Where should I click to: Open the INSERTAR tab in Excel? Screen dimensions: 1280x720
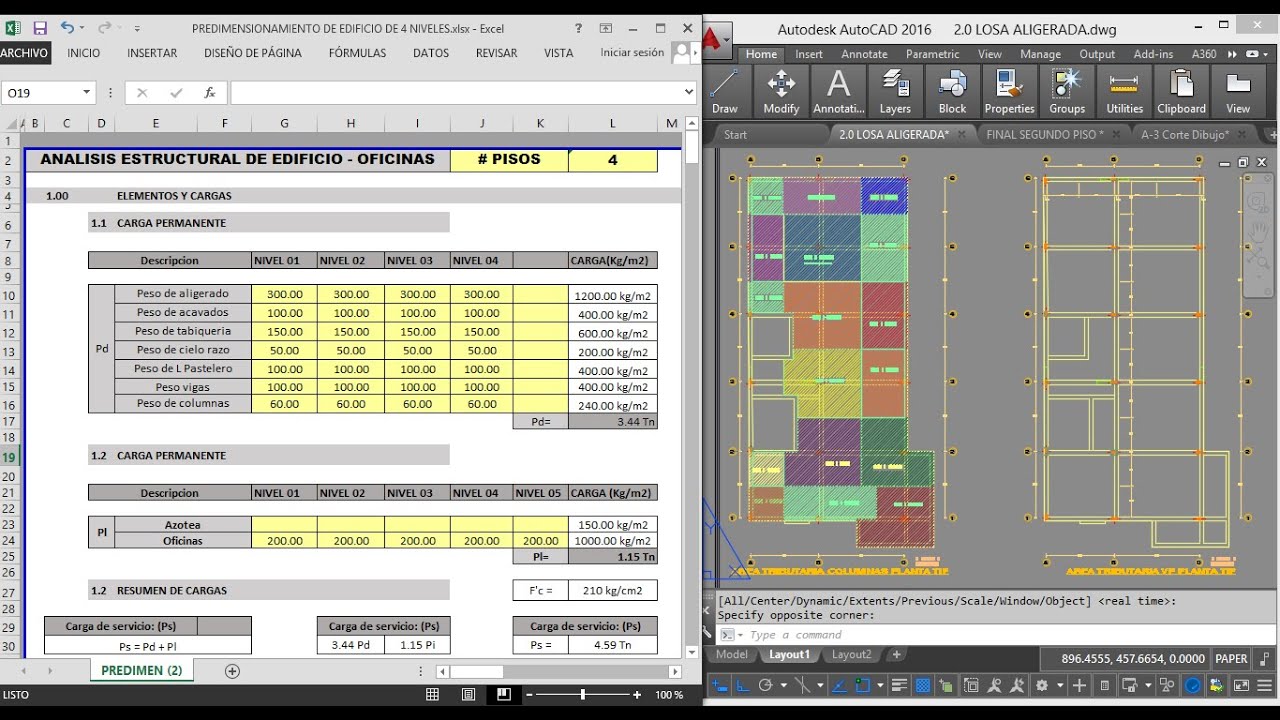pyautogui.click(x=152, y=53)
